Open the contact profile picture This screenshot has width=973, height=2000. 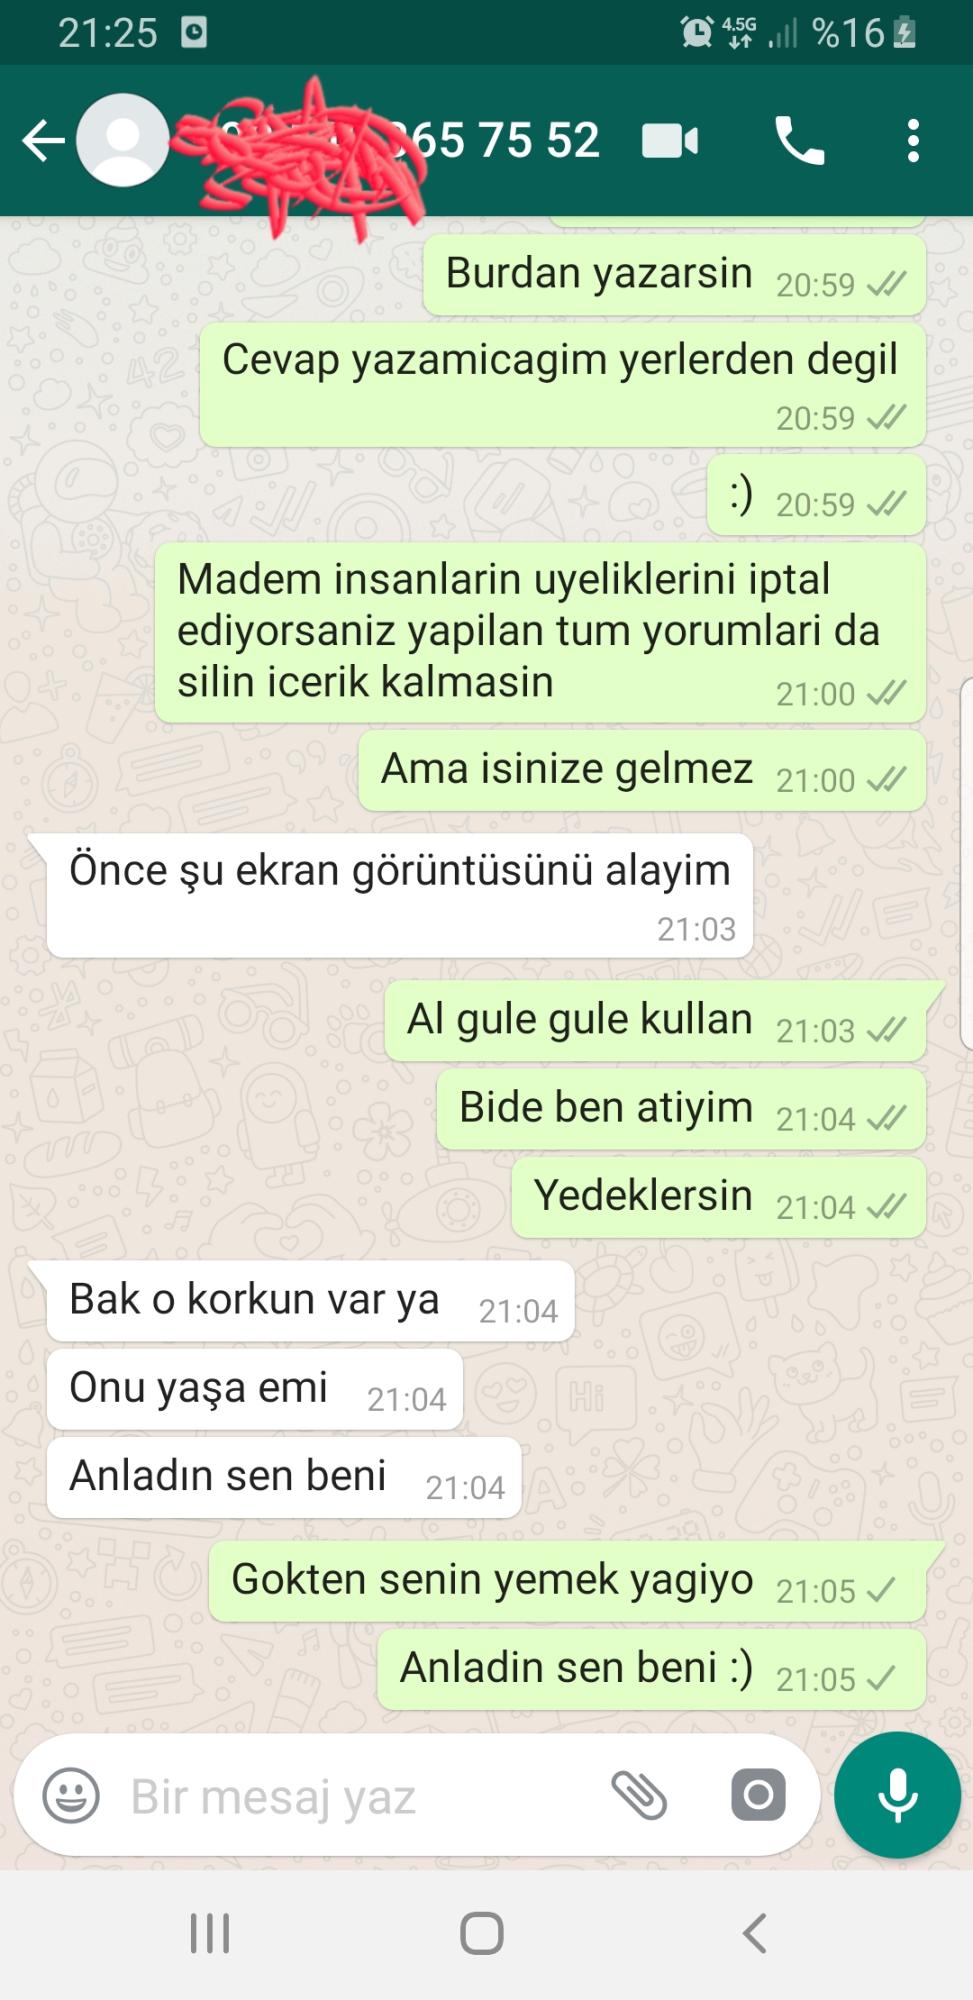click(123, 140)
